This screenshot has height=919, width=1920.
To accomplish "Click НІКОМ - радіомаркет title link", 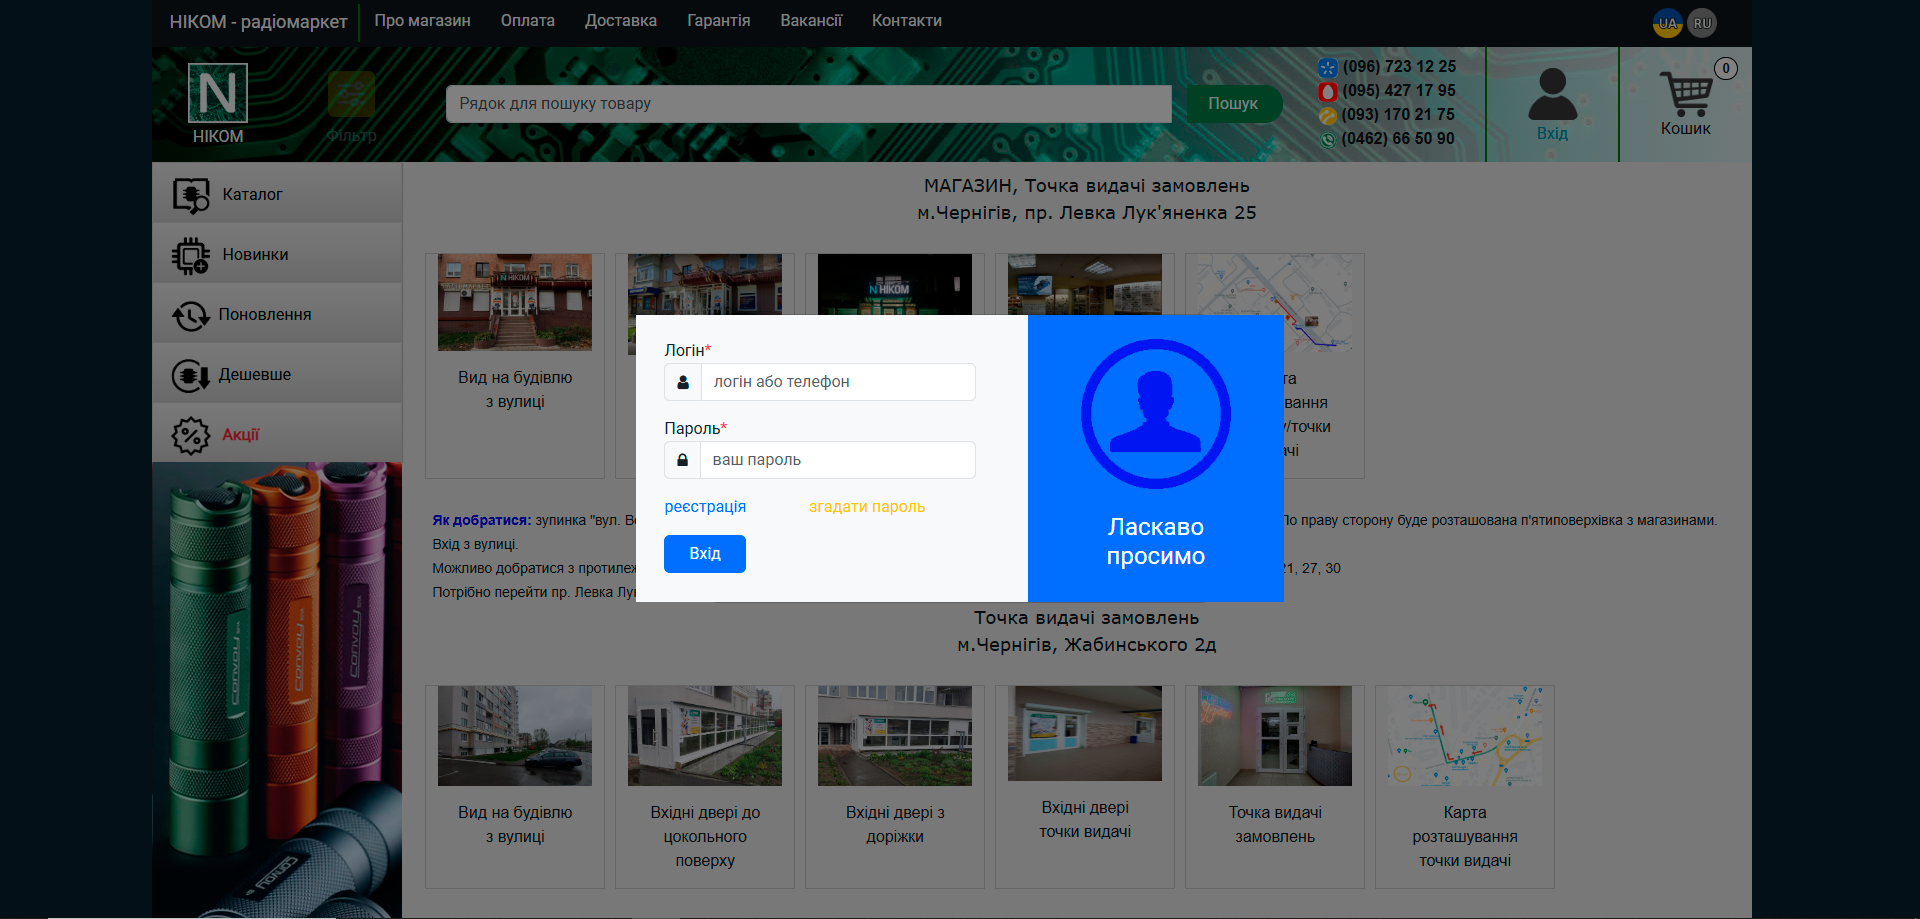I will tap(258, 22).
